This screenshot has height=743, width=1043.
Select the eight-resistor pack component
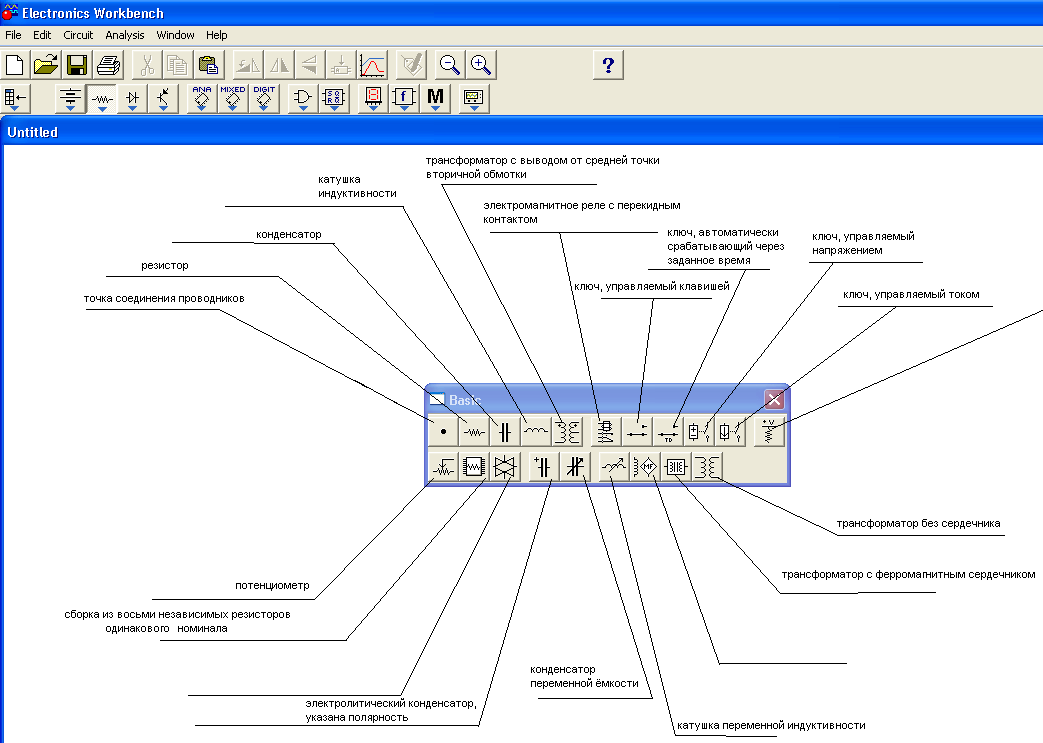pyautogui.click(x=474, y=467)
